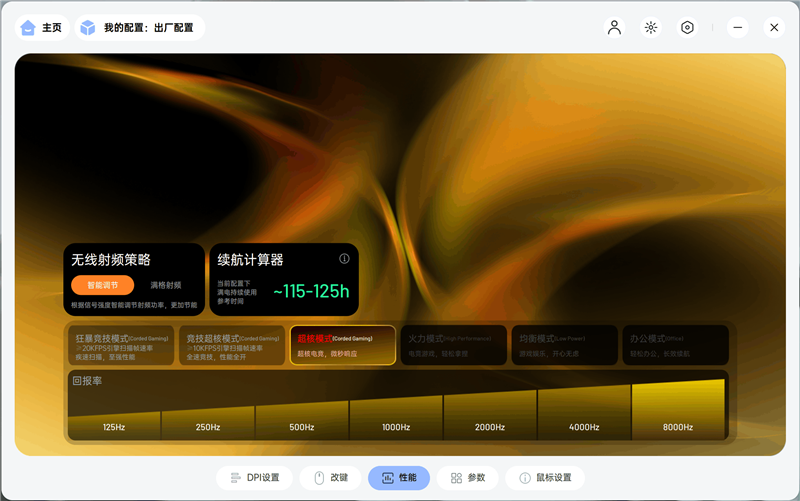800x501 pixels.
Task: Pick 竞技超核模式 mode card
Action: [232, 345]
